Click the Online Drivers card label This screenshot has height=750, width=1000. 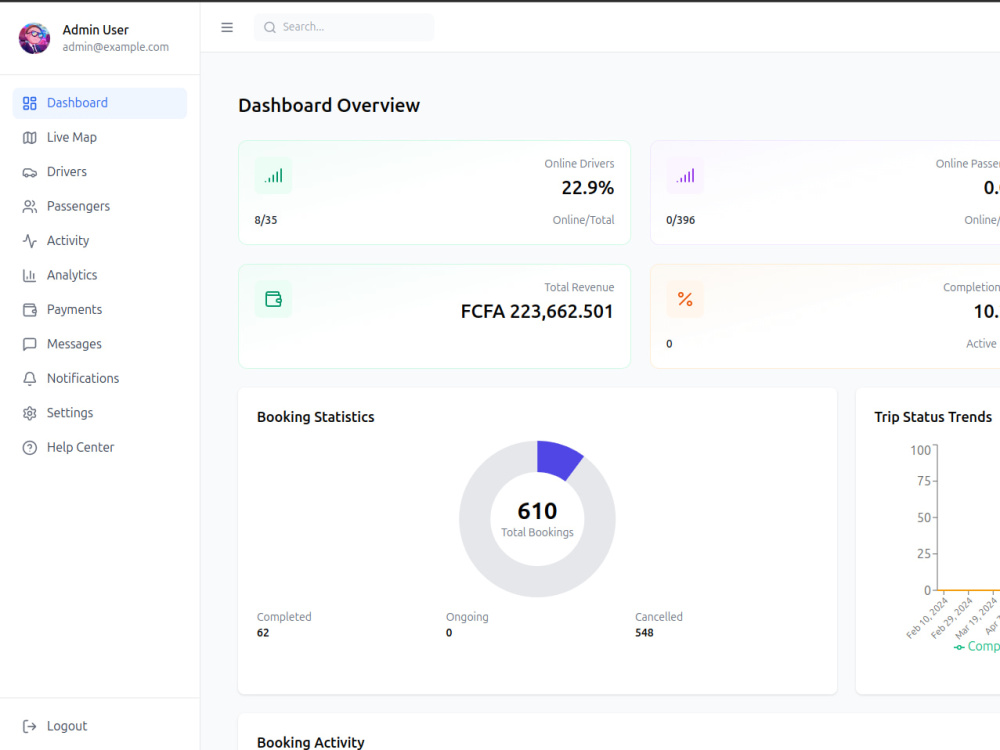click(x=579, y=164)
